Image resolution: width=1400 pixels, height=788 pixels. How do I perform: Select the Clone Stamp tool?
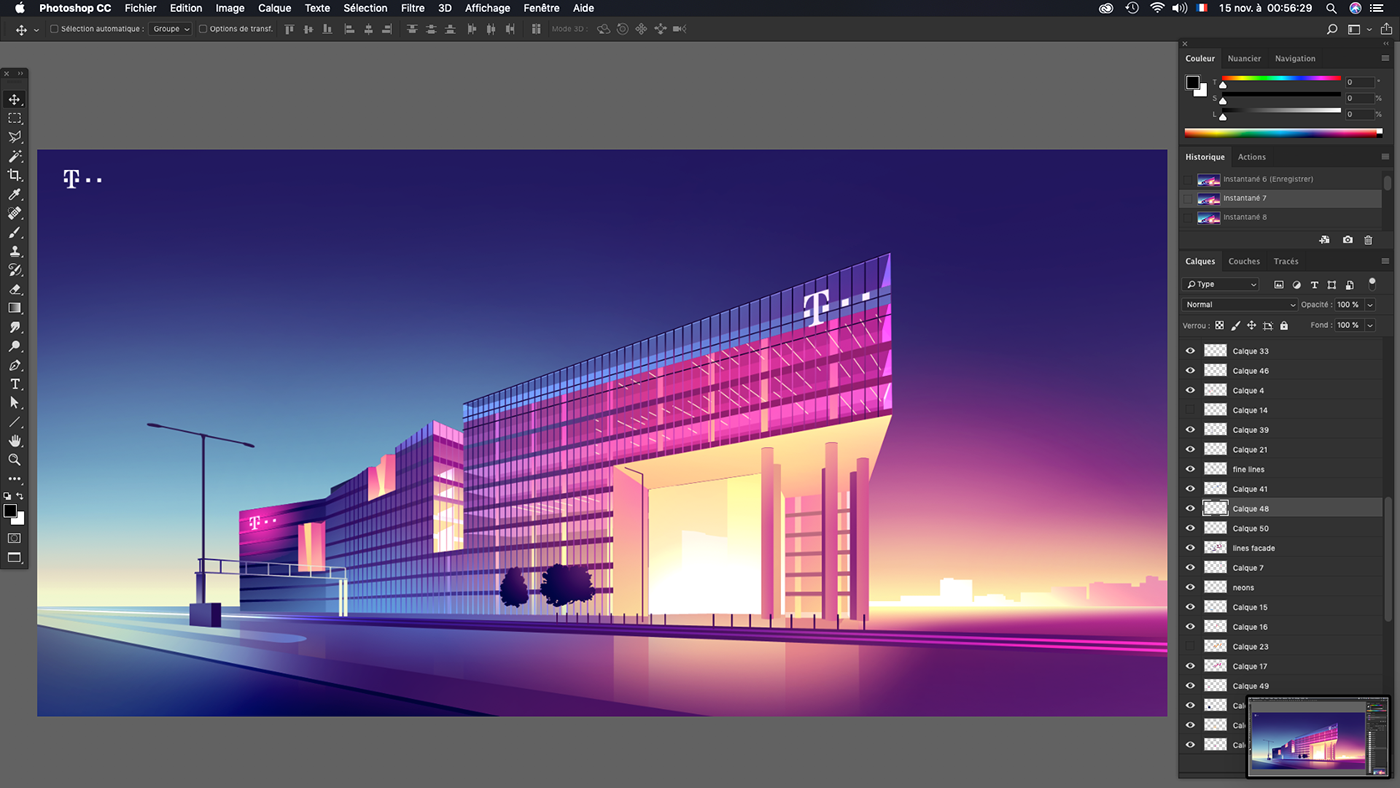15,252
